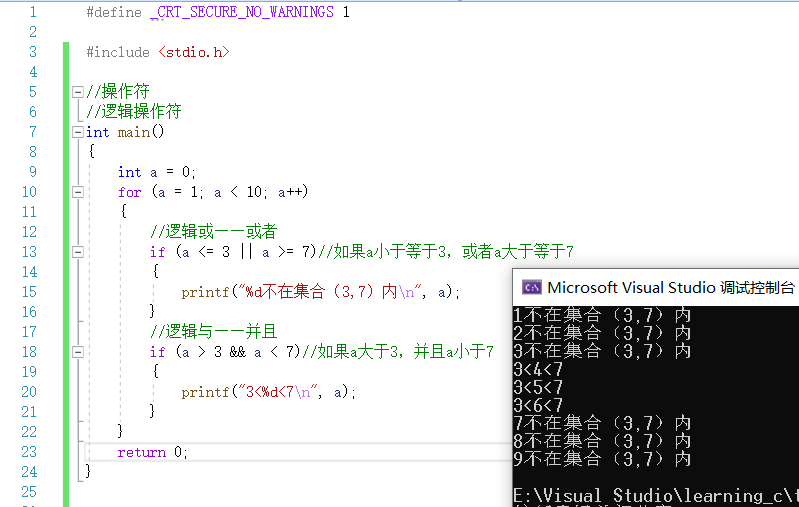Image resolution: width=799 pixels, height=507 pixels.
Task: Click console output '8不在集合（3,7）内'
Action: click(602, 441)
